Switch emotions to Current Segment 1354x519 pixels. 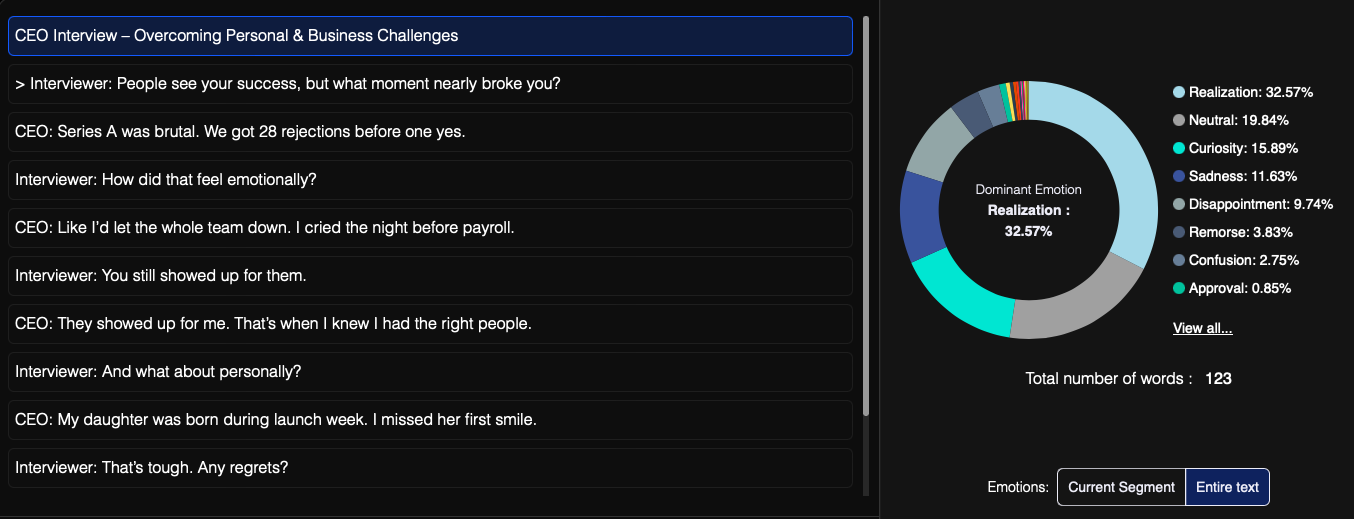click(x=1121, y=487)
